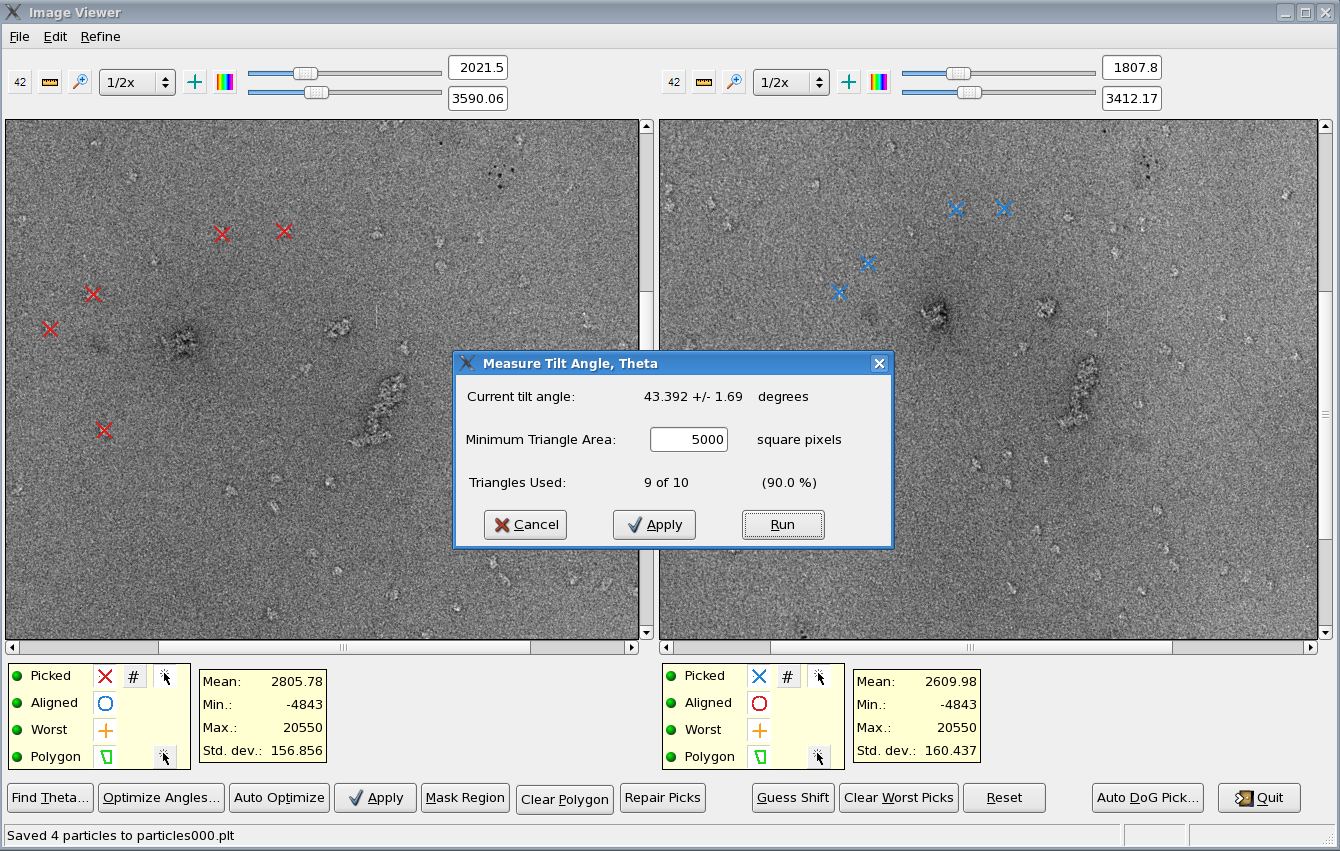
Task: Toggle the Worst indicator in right panel
Action: [x=671, y=730]
